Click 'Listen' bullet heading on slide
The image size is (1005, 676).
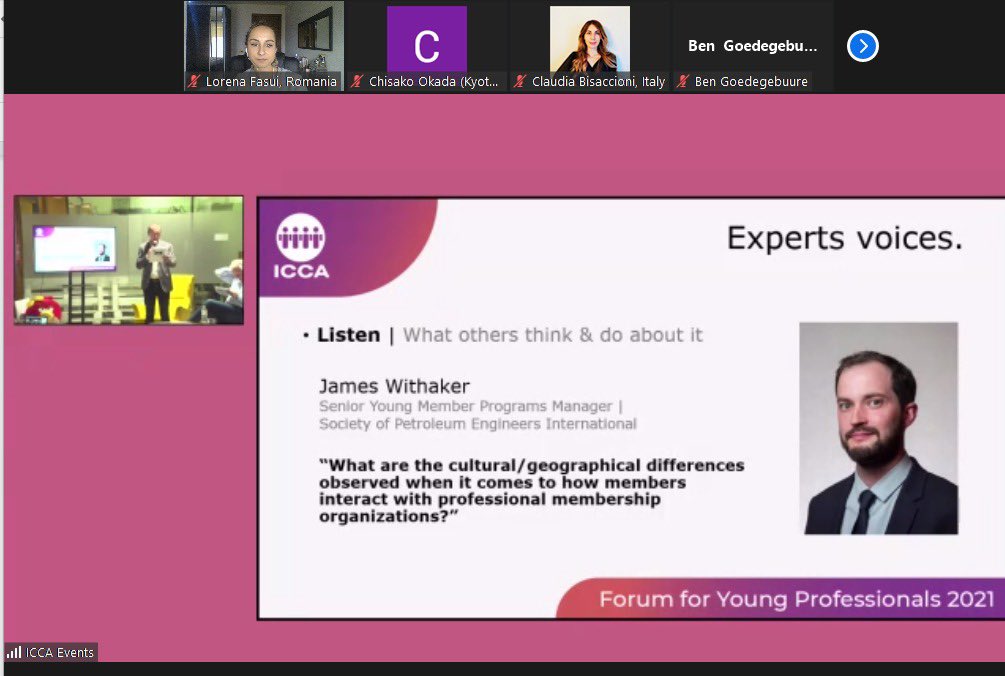348,334
